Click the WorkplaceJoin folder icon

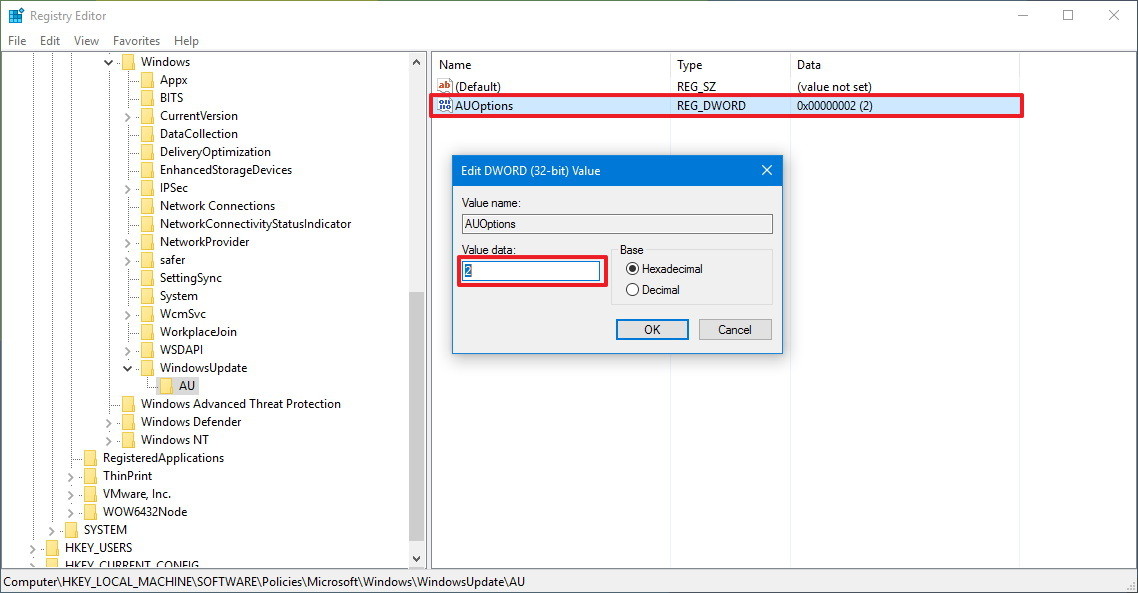(x=147, y=332)
